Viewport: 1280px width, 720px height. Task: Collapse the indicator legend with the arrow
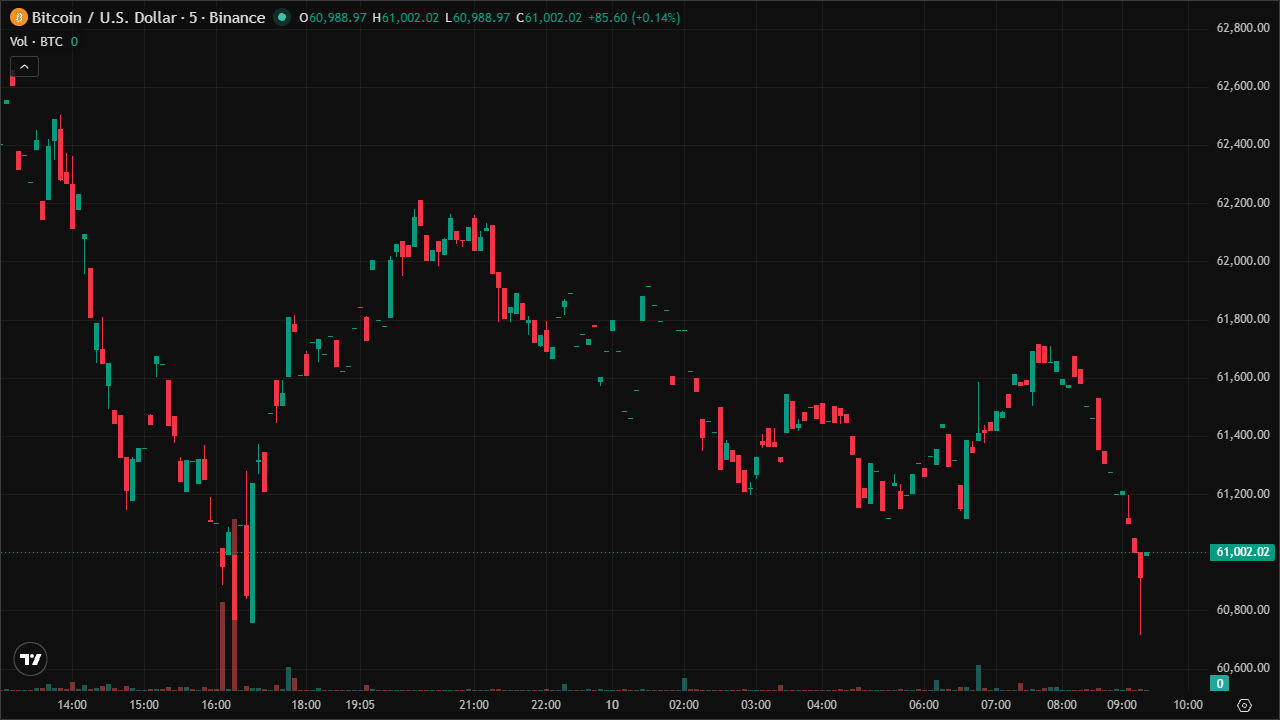pyautogui.click(x=24, y=66)
